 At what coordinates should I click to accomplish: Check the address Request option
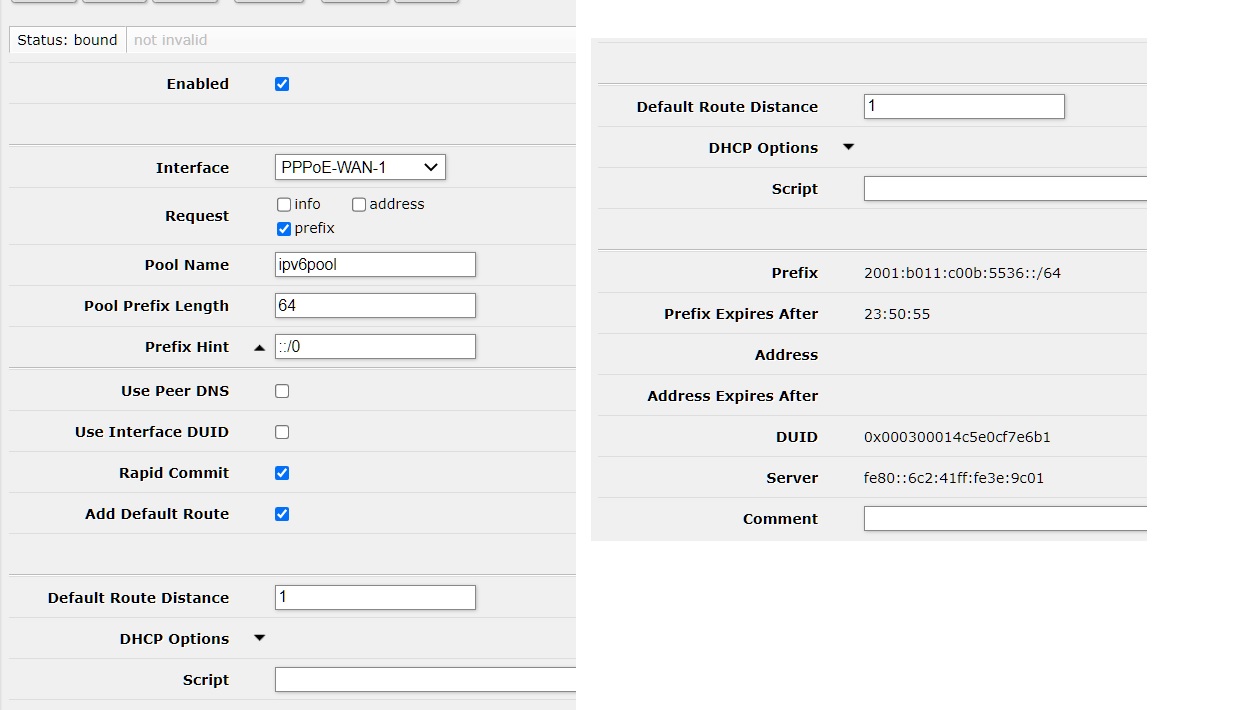point(359,204)
